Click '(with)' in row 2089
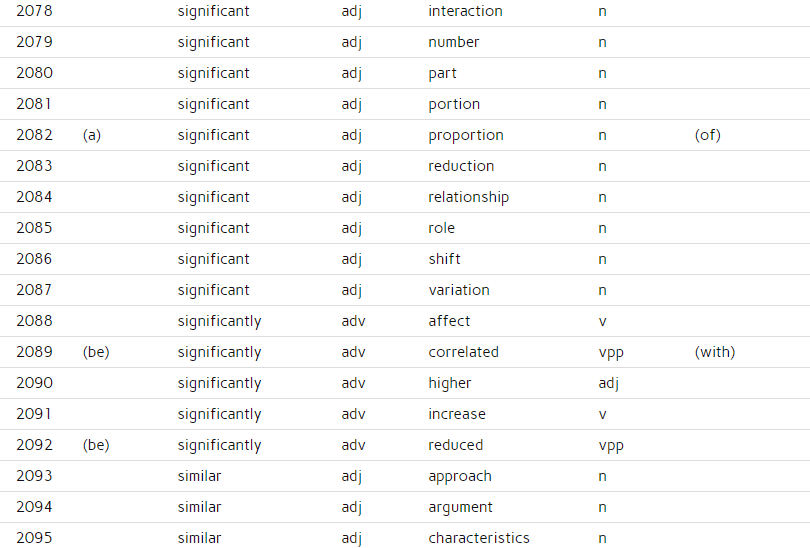 [x=714, y=352]
